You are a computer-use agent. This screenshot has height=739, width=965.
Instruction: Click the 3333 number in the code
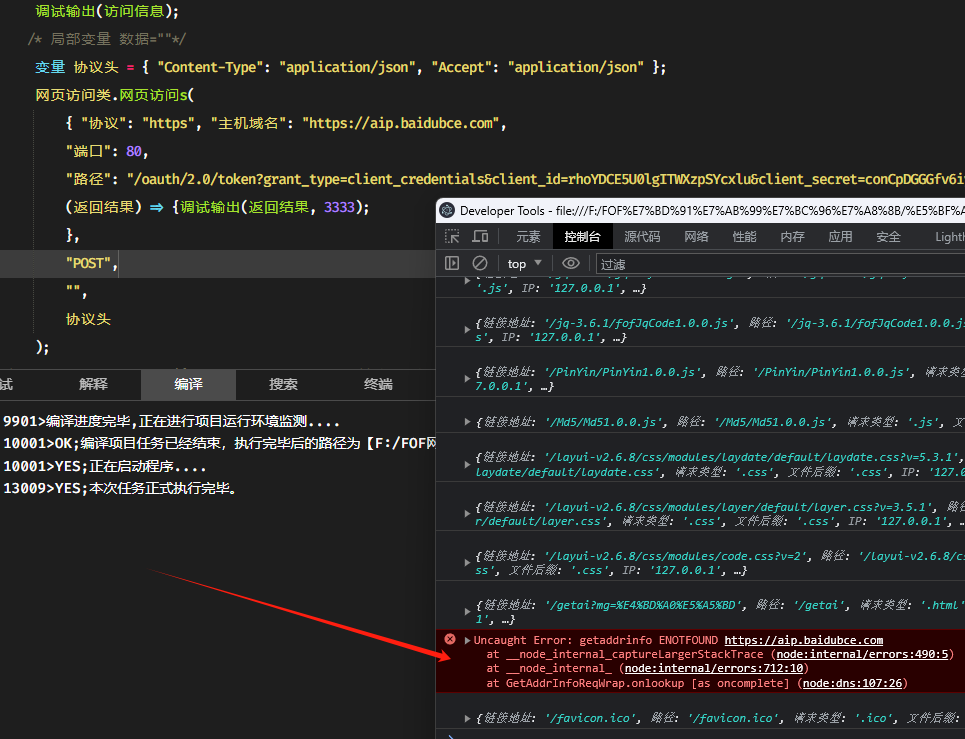click(x=339, y=207)
